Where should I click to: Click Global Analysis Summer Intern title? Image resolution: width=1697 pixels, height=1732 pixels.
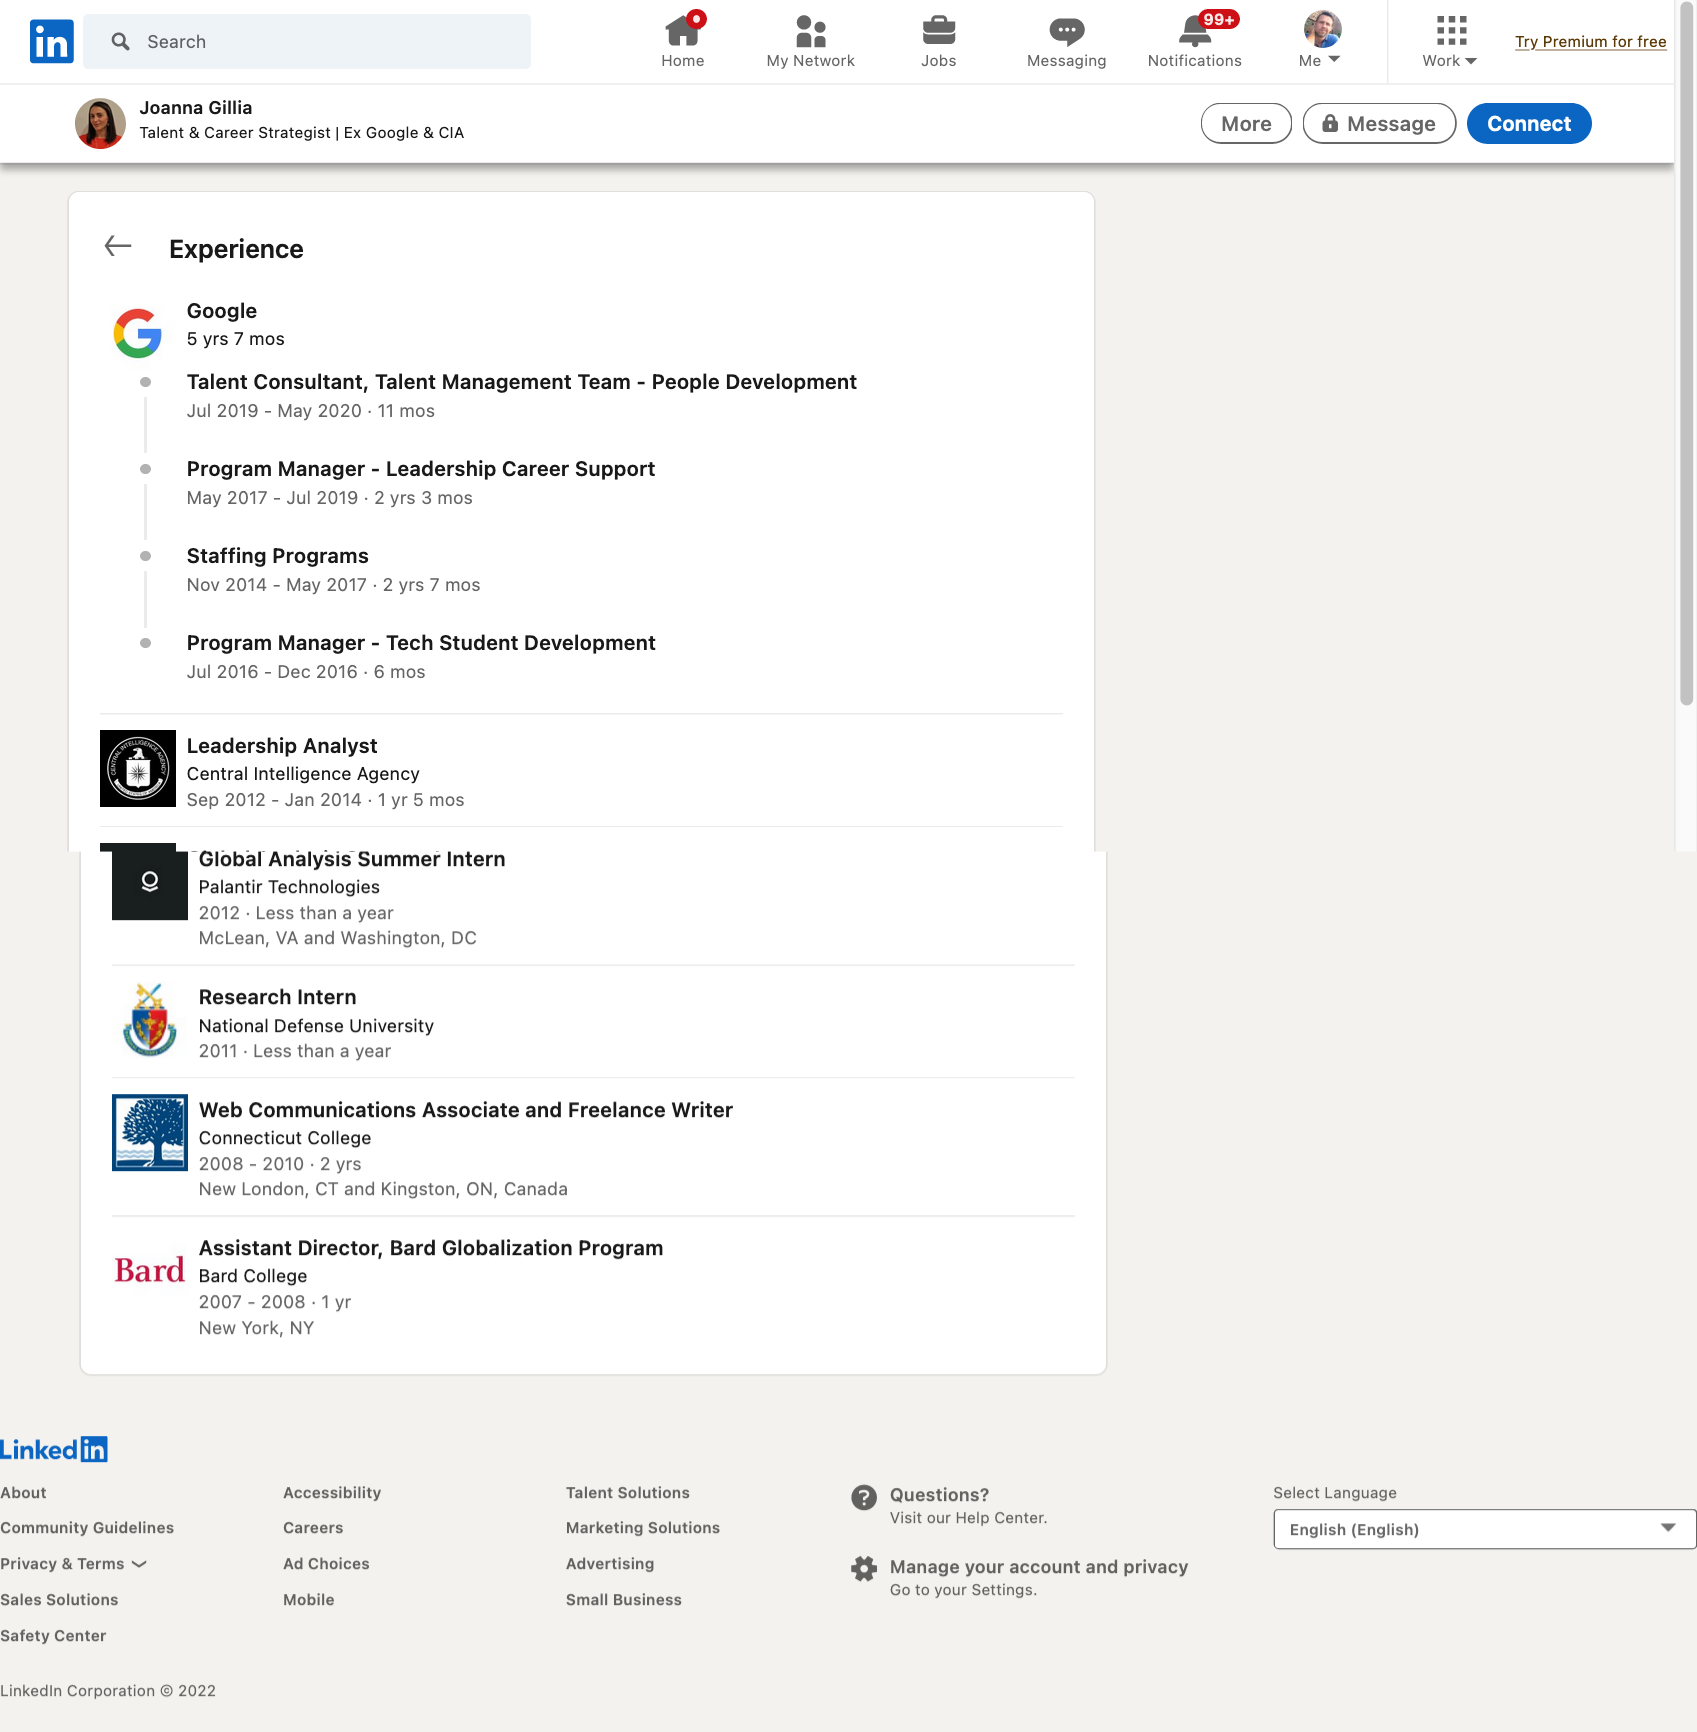pos(352,859)
